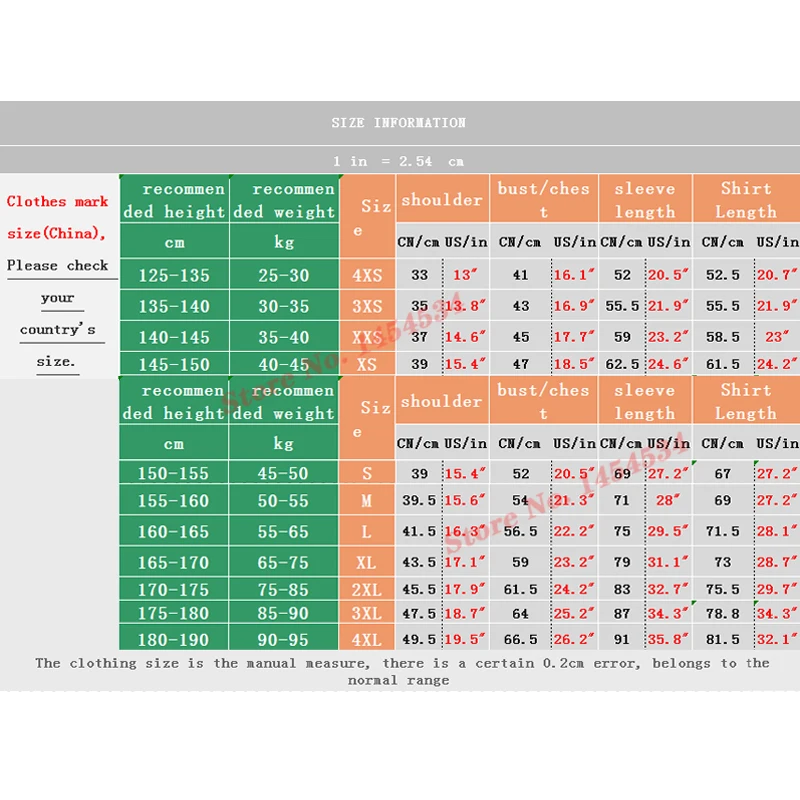This screenshot has height=800, width=800.
Task: Click the "65-75" weight cell
Action: pos(283,562)
